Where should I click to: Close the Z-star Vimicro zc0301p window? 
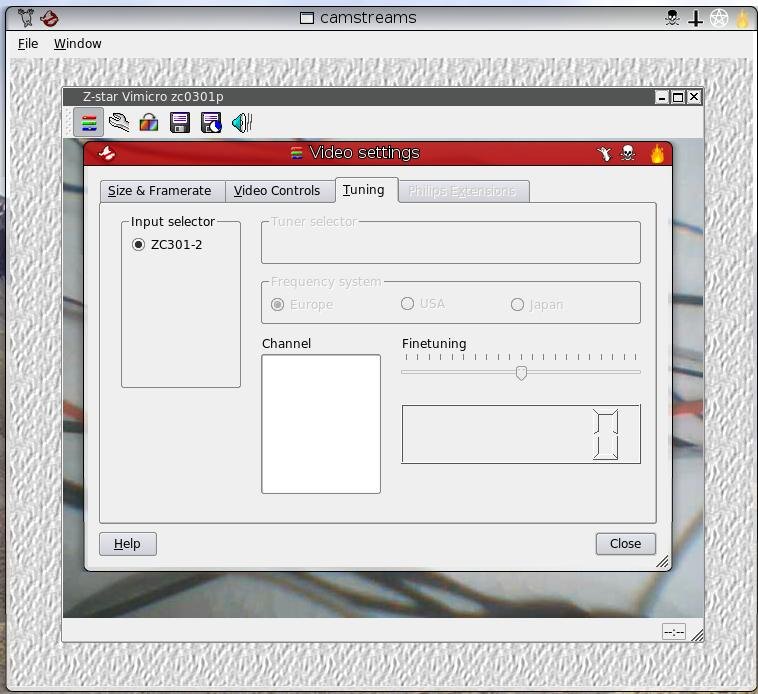[x=694, y=97]
